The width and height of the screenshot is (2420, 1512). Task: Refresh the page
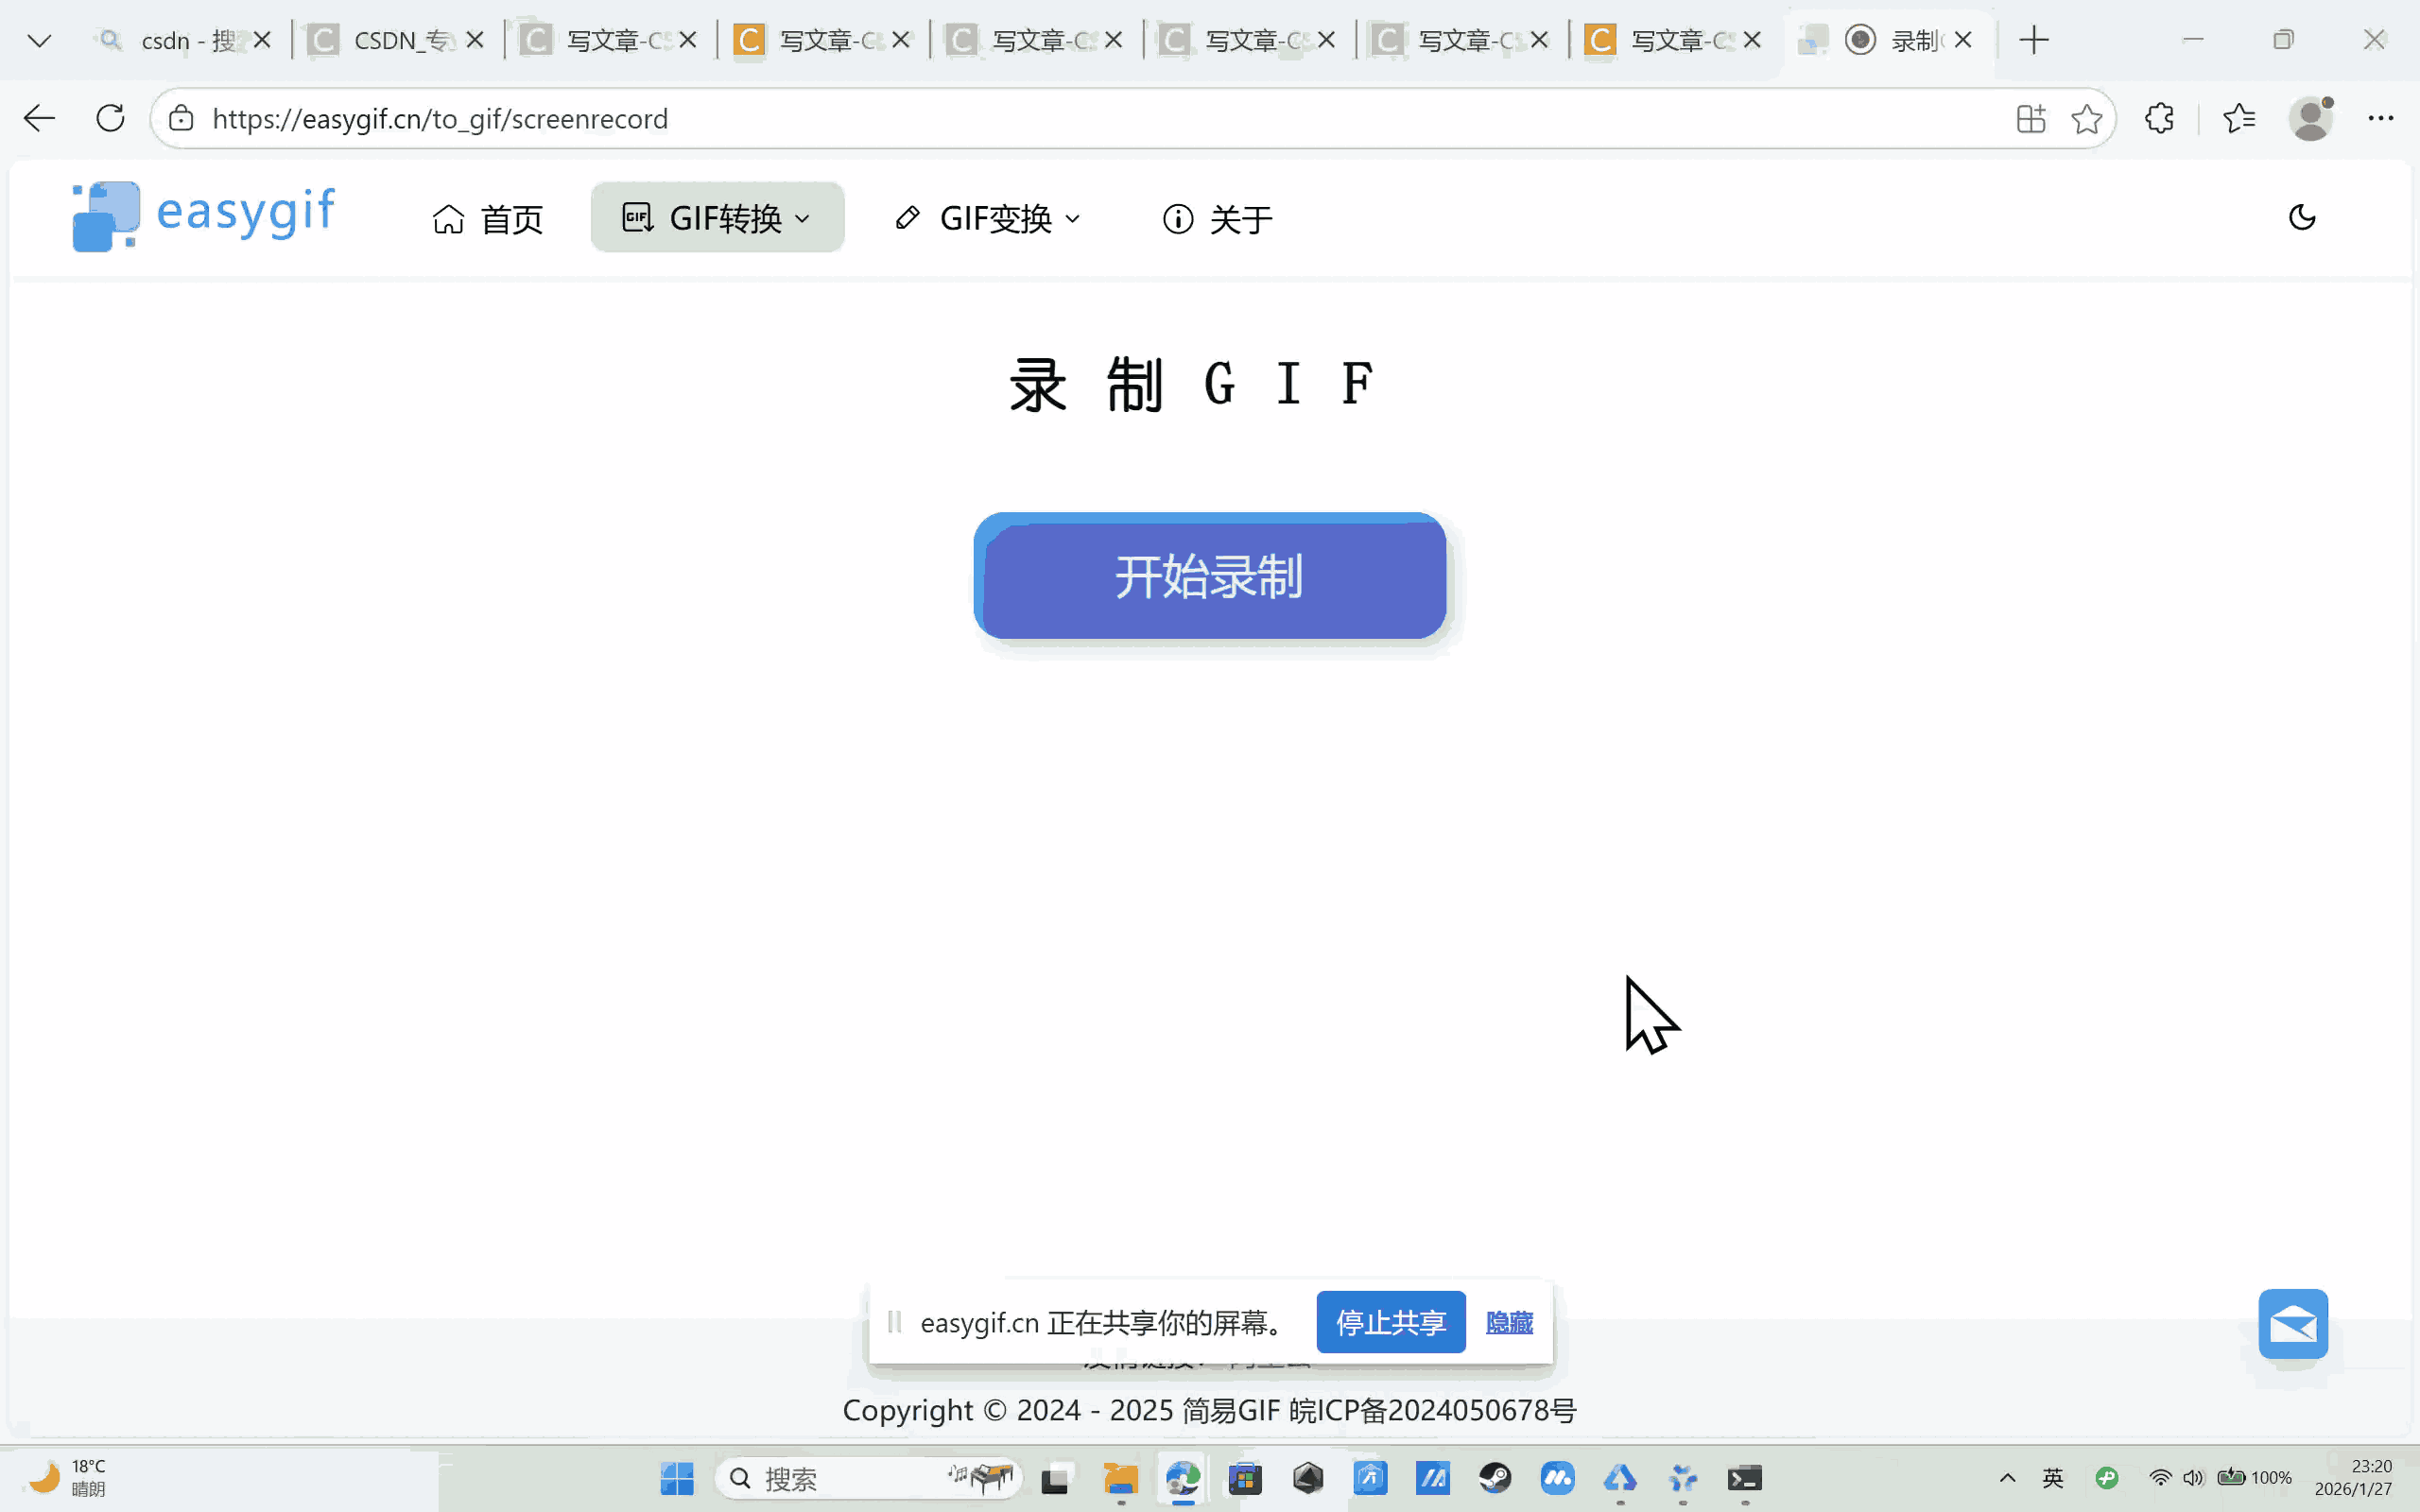110,119
